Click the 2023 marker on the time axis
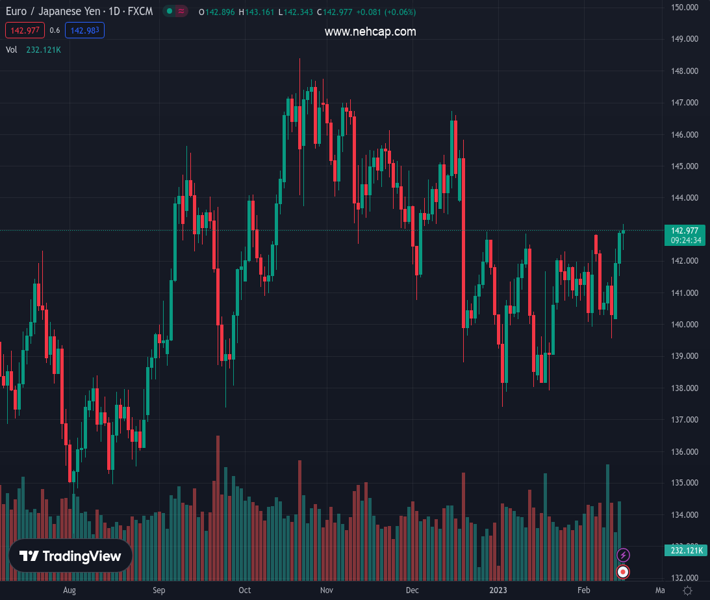The image size is (710, 600). (498, 591)
